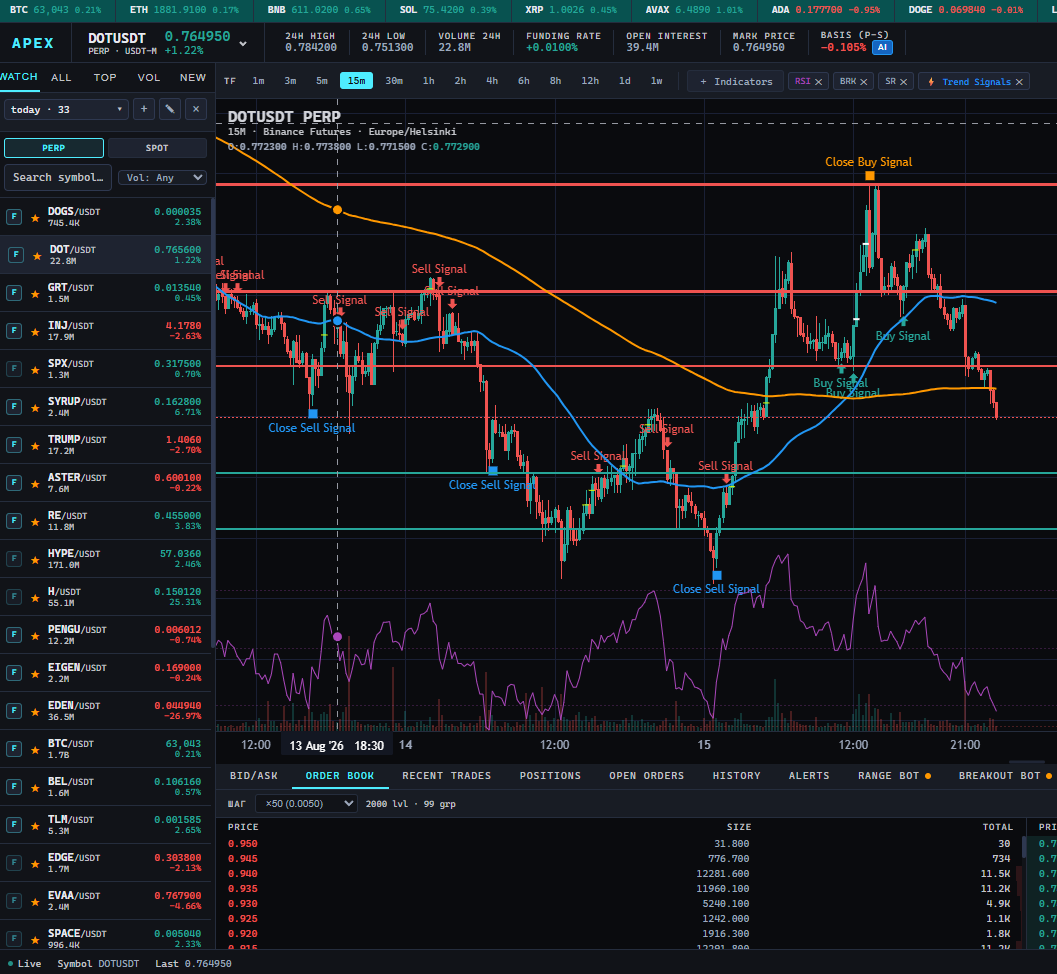Switch to the TOP symbols tab
Viewport: 1057px width, 974px height.
pyautogui.click(x=104, y=78)
